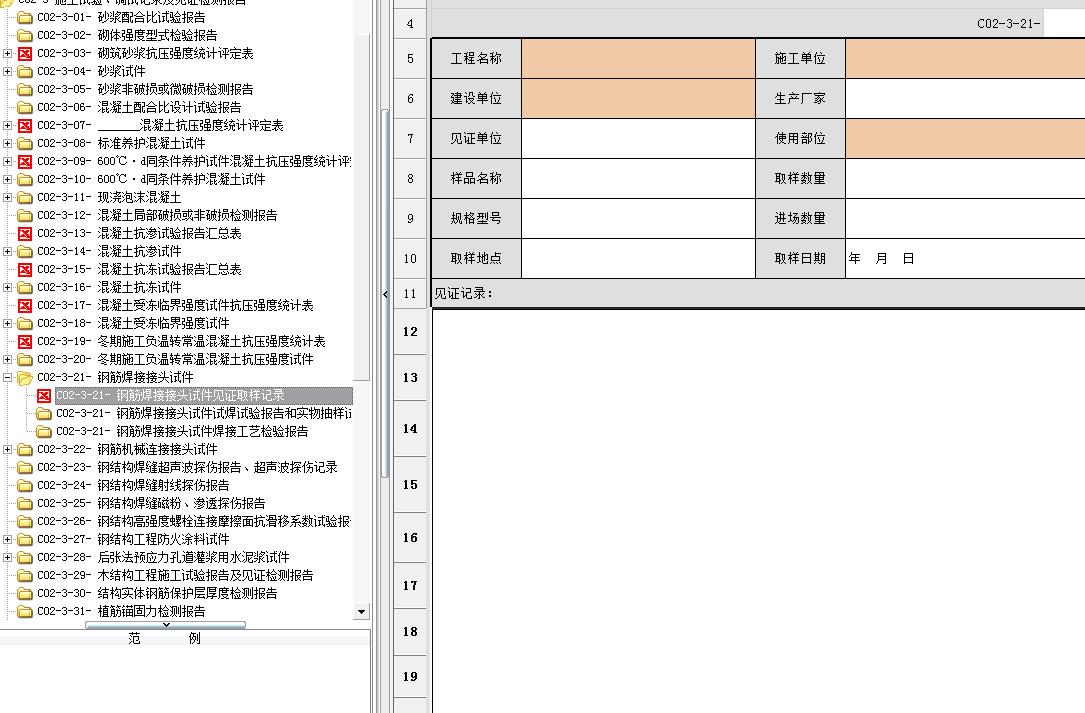
Task: Click the 工程名称 input cell
Action: 638,58
